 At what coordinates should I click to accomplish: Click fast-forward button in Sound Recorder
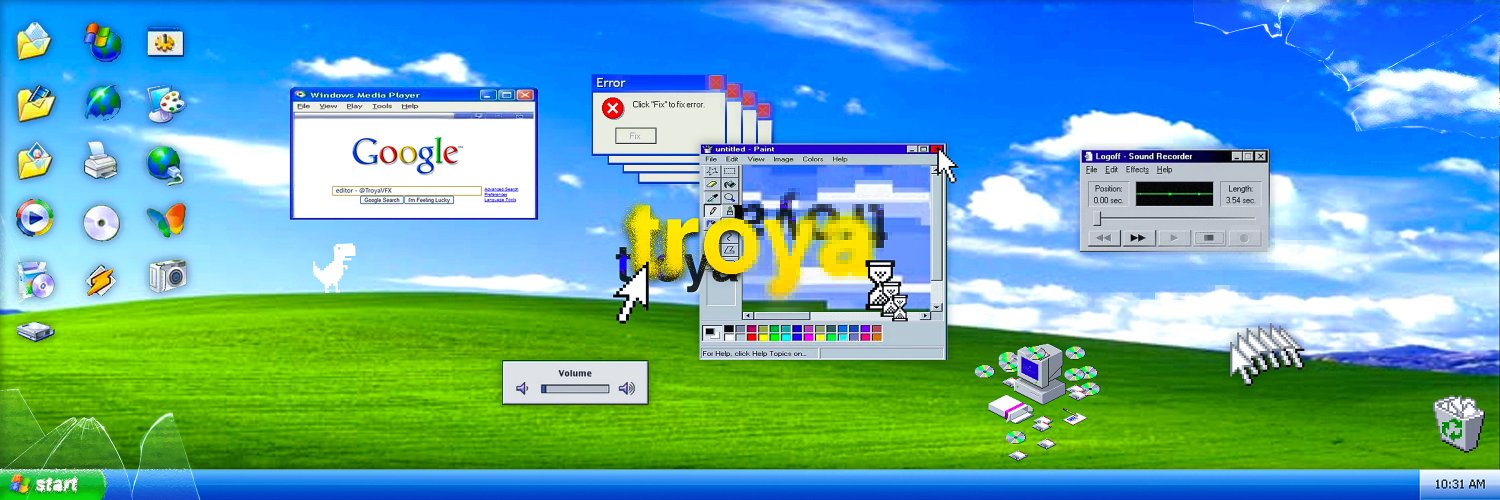1139,238
